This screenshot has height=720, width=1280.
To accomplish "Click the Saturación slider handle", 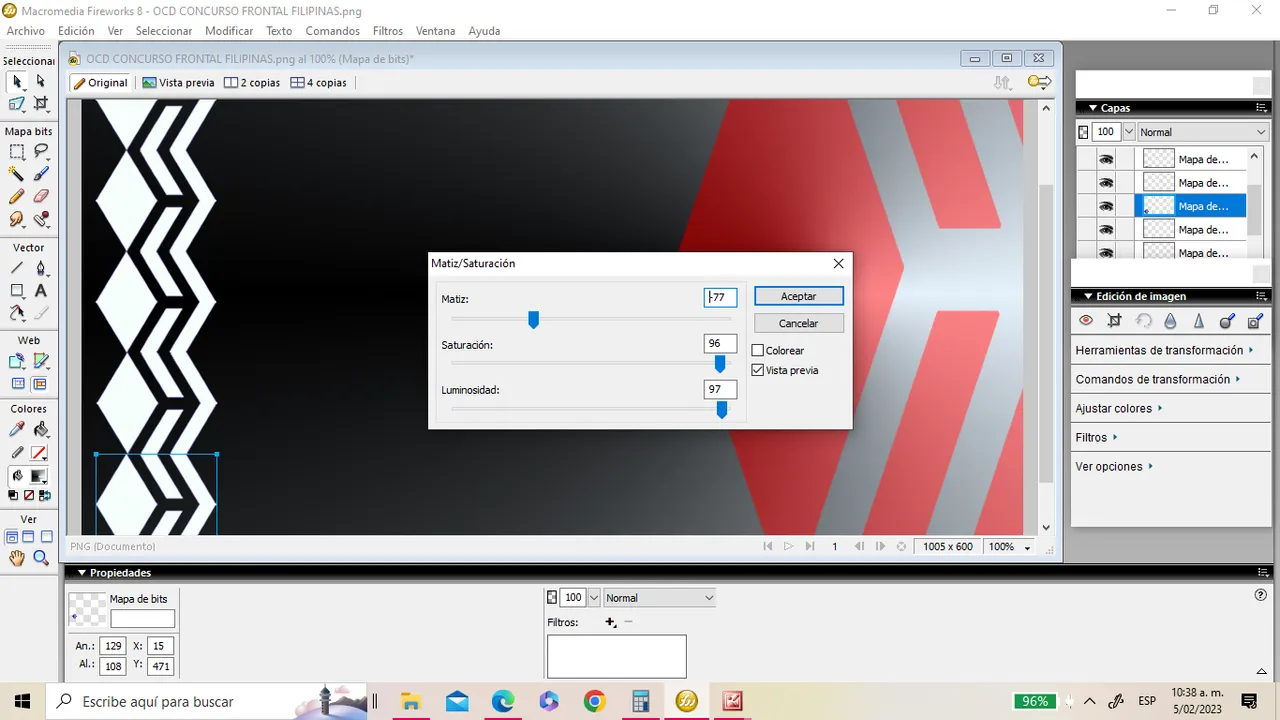I will pyautogui.click(x=720, y=364).
